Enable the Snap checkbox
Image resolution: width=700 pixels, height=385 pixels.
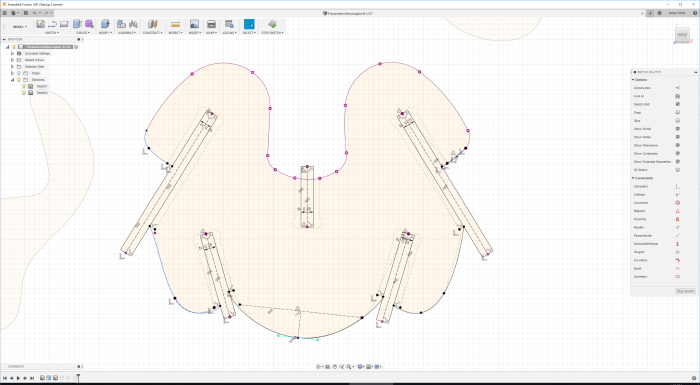(x=677, y=113)
